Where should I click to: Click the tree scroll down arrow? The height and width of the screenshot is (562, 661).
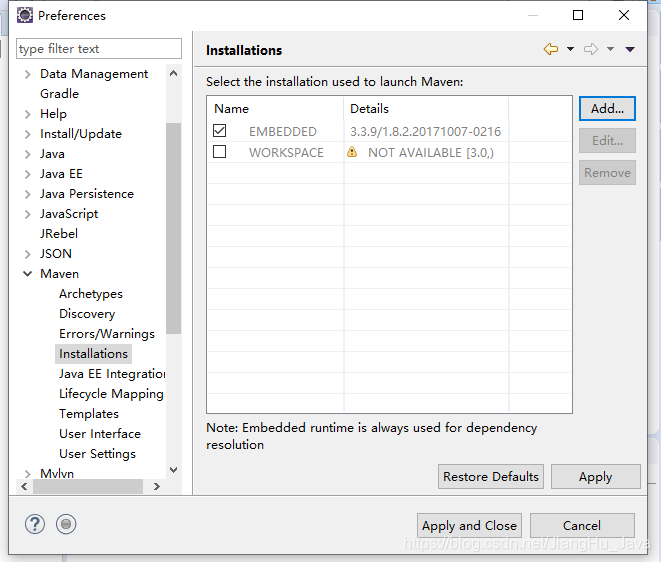173,470
